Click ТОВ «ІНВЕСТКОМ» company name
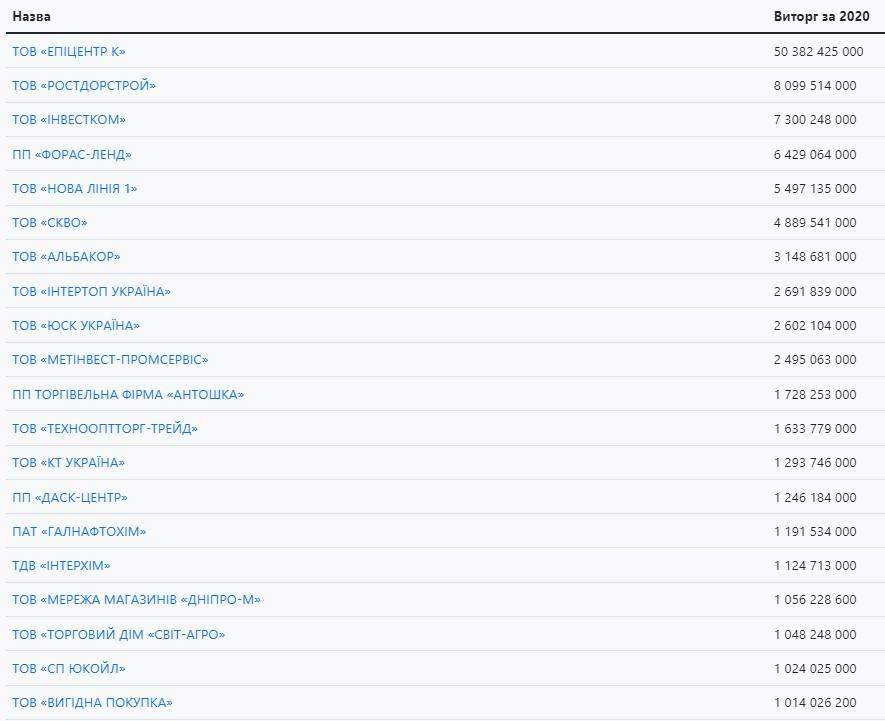Image resolution: width=885 pixels, height=721 pixels. click(69, 120)
